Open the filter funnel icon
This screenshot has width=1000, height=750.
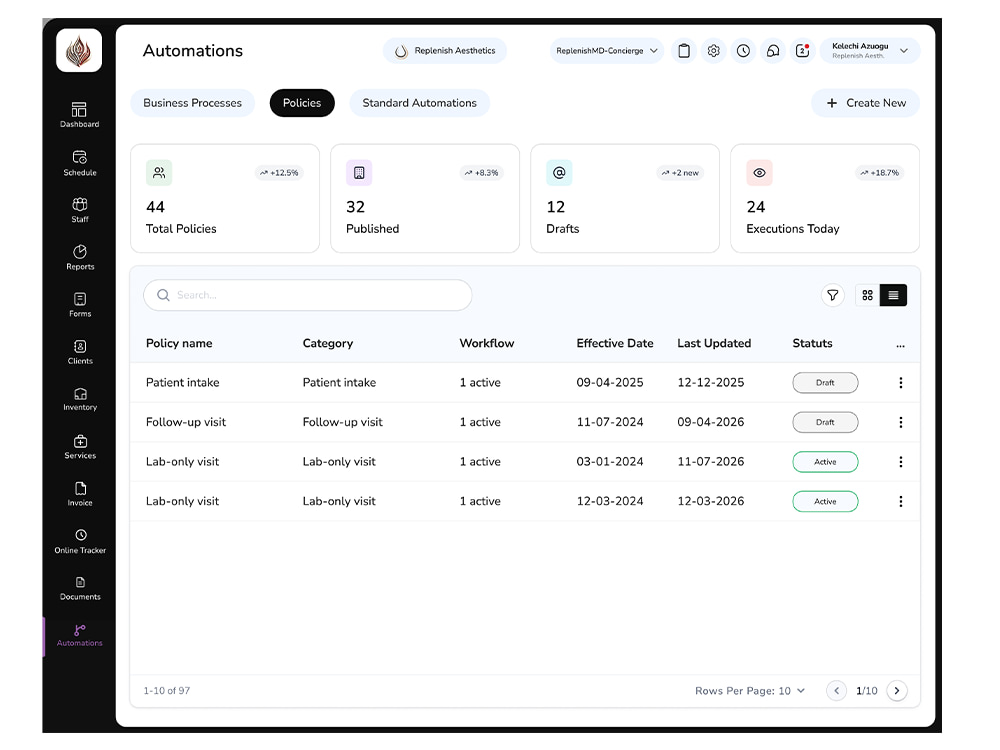832,295
